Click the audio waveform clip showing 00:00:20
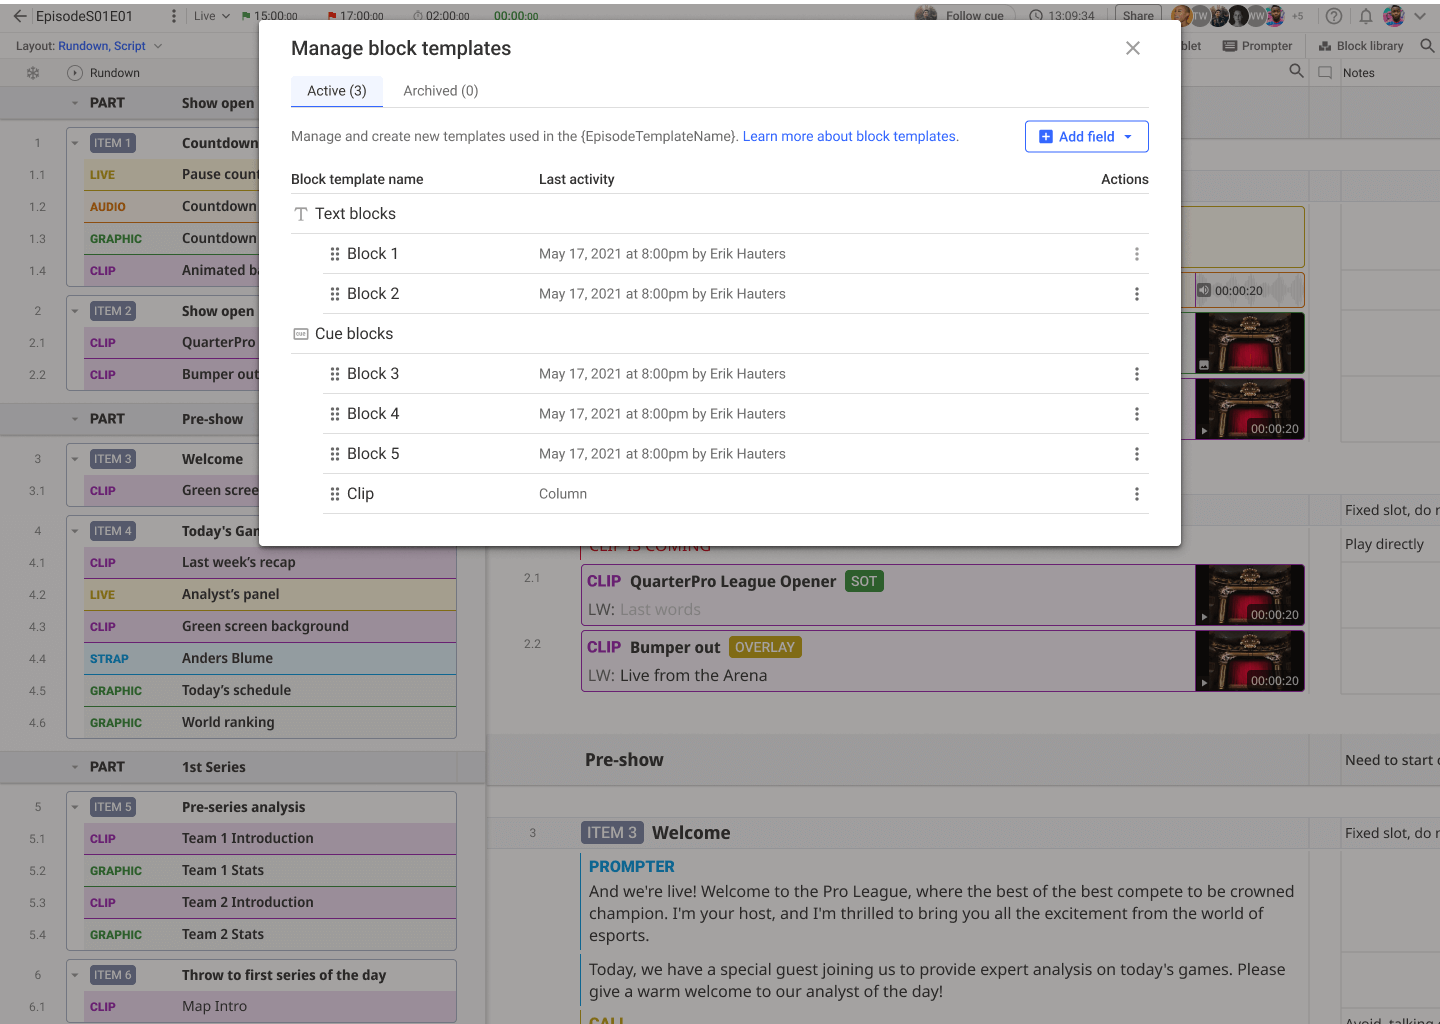 (1250, 291)
